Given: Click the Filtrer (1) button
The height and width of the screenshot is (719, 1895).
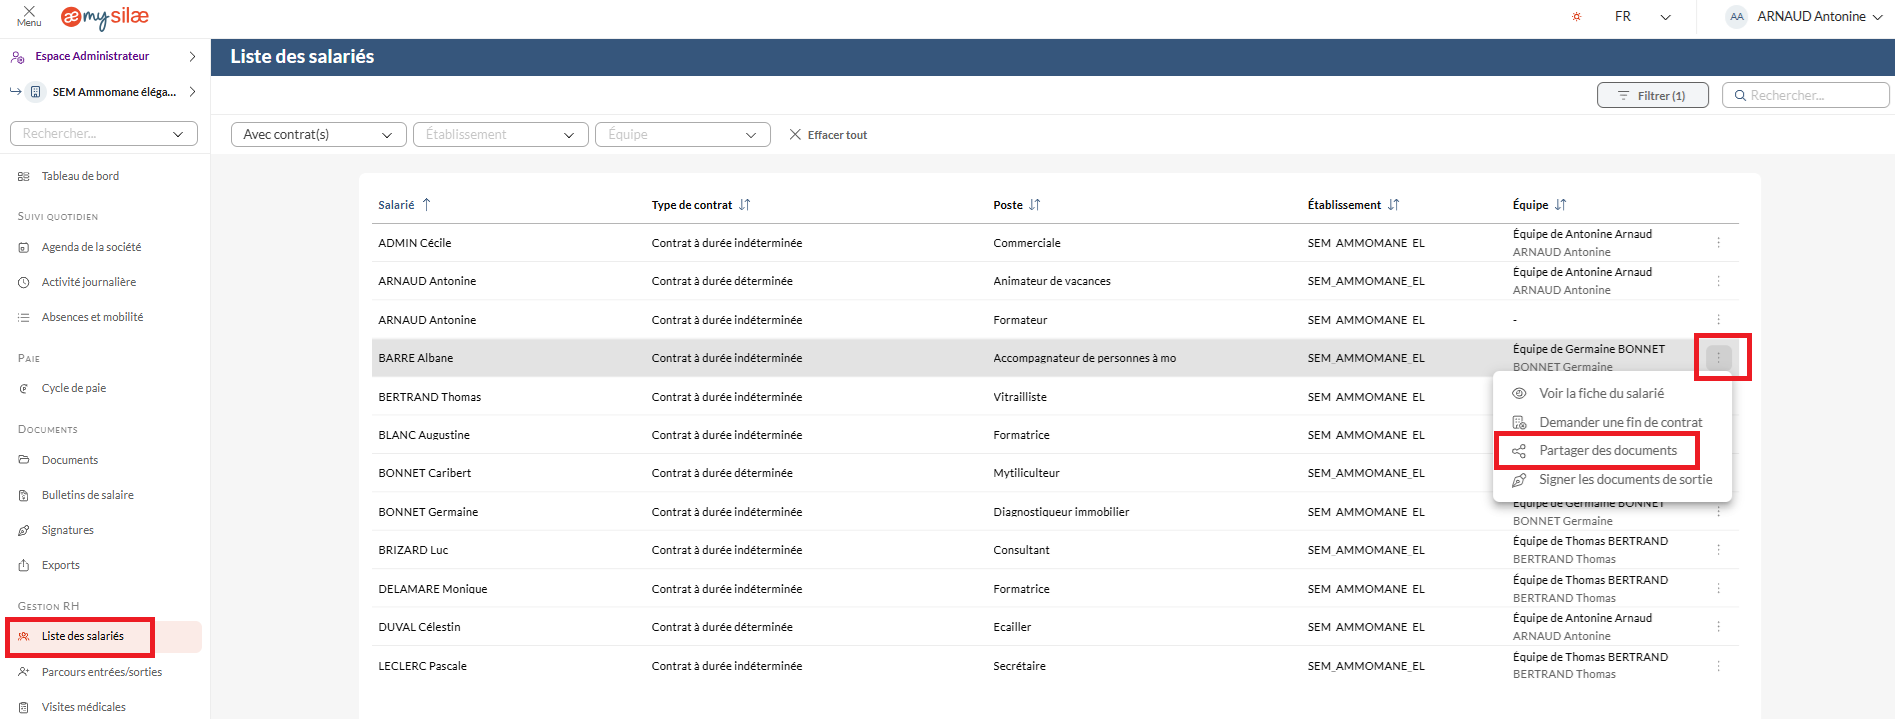Looking at the screenshot, I should 1652,96.
